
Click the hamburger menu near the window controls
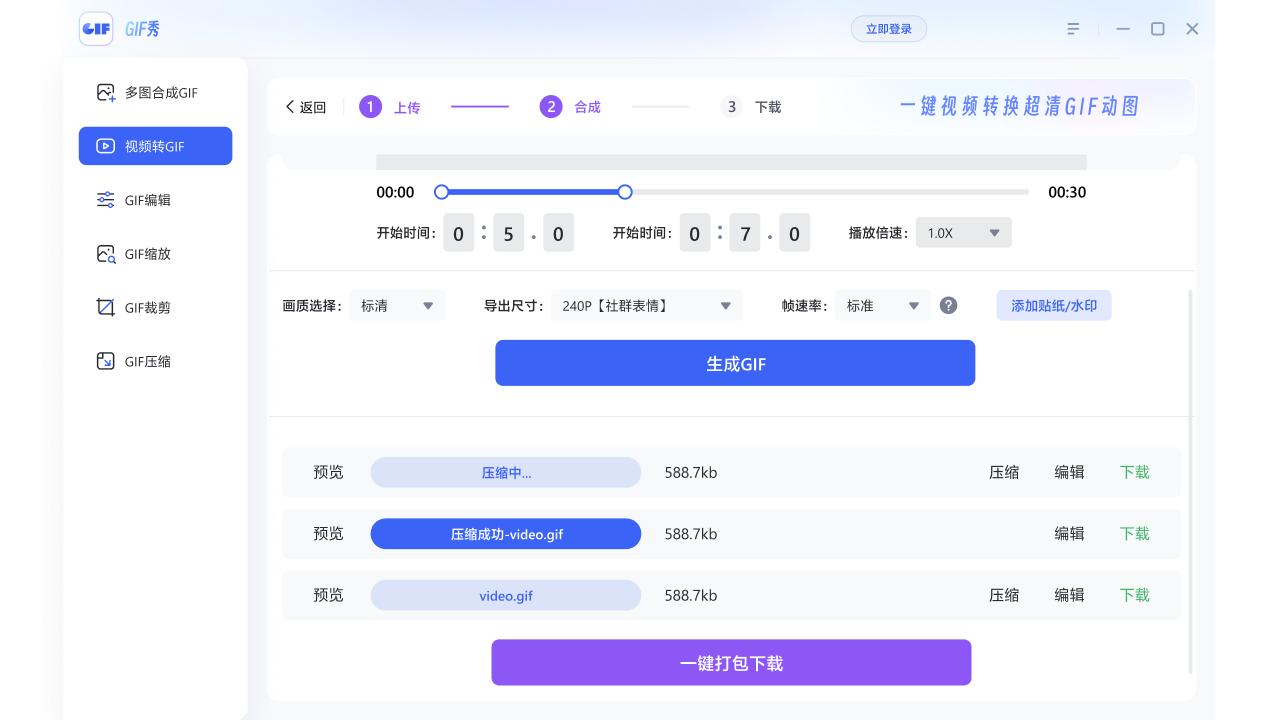pos(1073,28)
